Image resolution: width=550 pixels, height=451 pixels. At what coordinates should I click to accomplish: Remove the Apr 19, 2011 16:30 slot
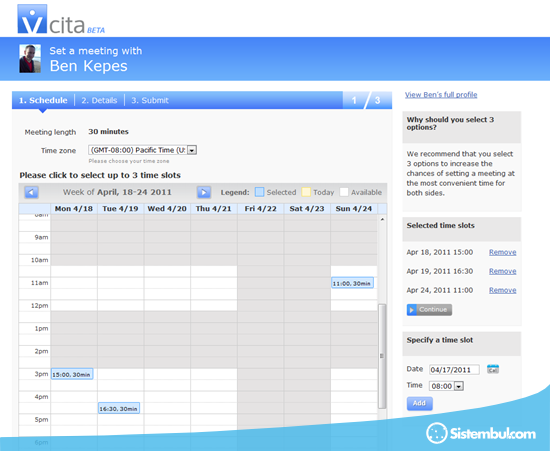click(503, 271)
